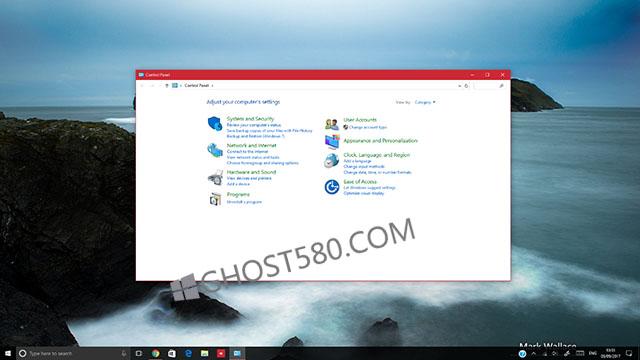The image size is (640, 360).
Task: Click the search magnifier in Control Panel
Action: 501,86
